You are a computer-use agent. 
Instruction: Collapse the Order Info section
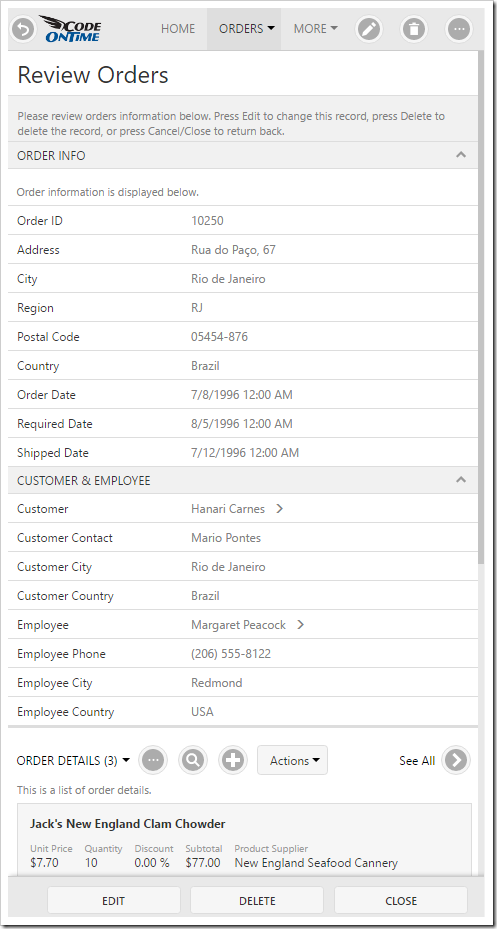coord(461,155)
